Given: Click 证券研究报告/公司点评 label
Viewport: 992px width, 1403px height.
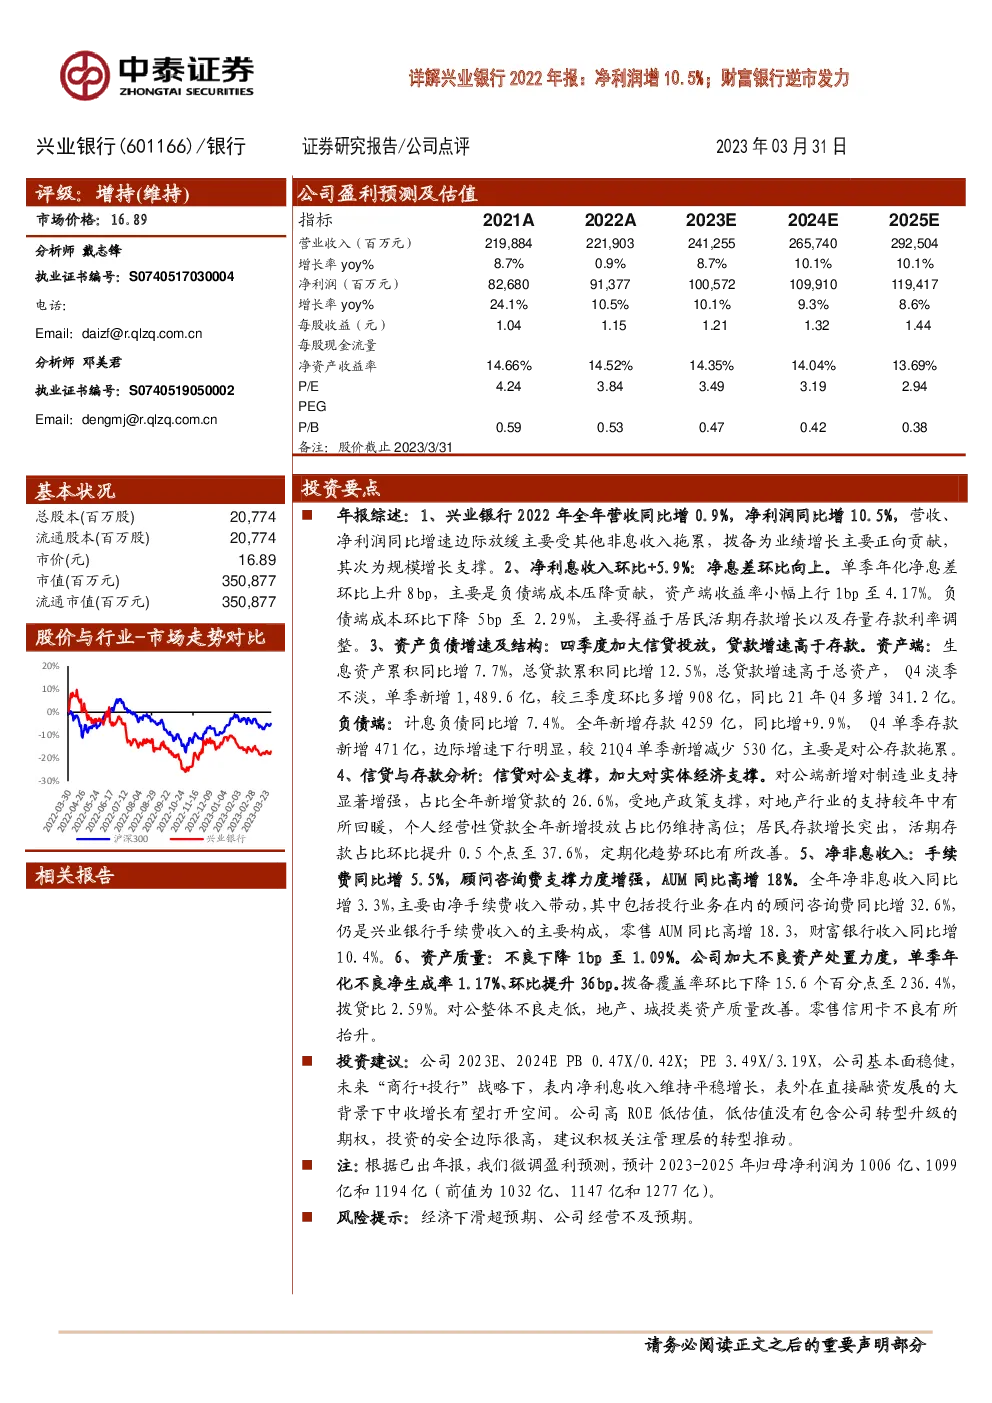Looking at the screenshot, I should tap(386, 146).
